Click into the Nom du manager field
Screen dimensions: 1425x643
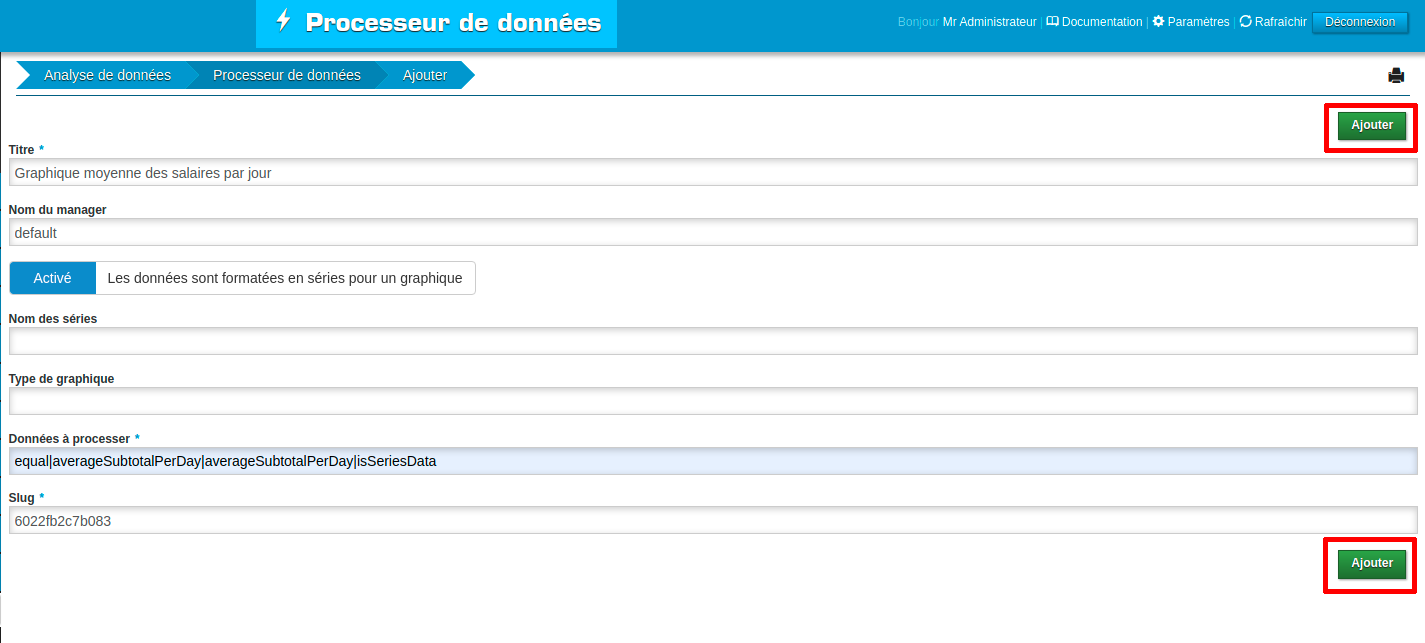tap(712, 233)
